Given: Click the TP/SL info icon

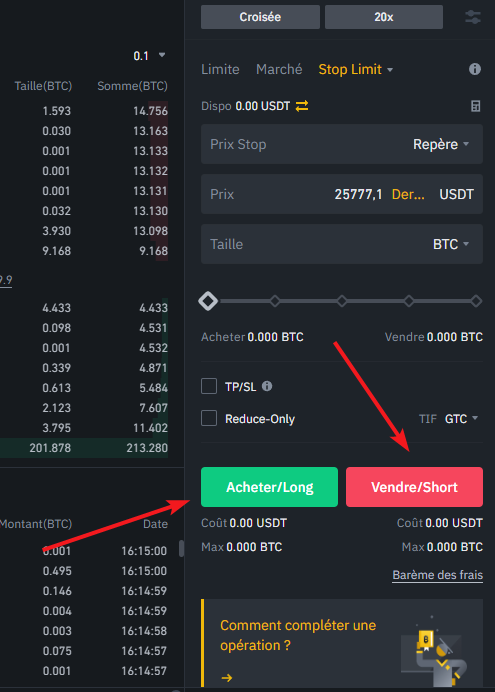Looking at the screenshot, I should (267, 386).
